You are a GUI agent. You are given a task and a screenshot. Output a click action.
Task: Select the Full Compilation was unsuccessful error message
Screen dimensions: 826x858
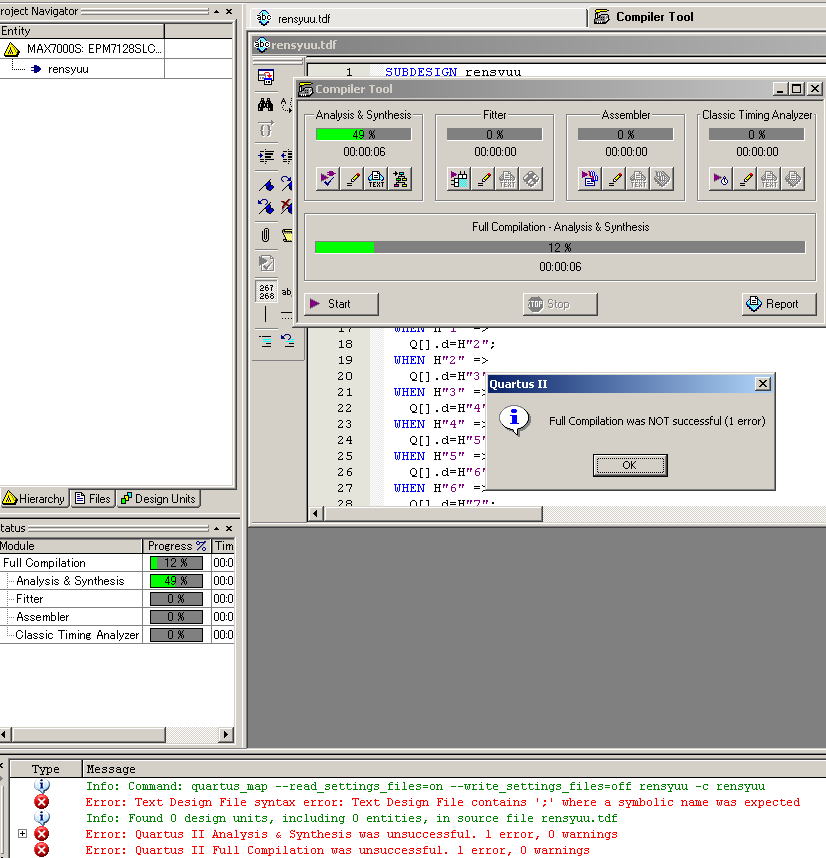coord(338,850)
